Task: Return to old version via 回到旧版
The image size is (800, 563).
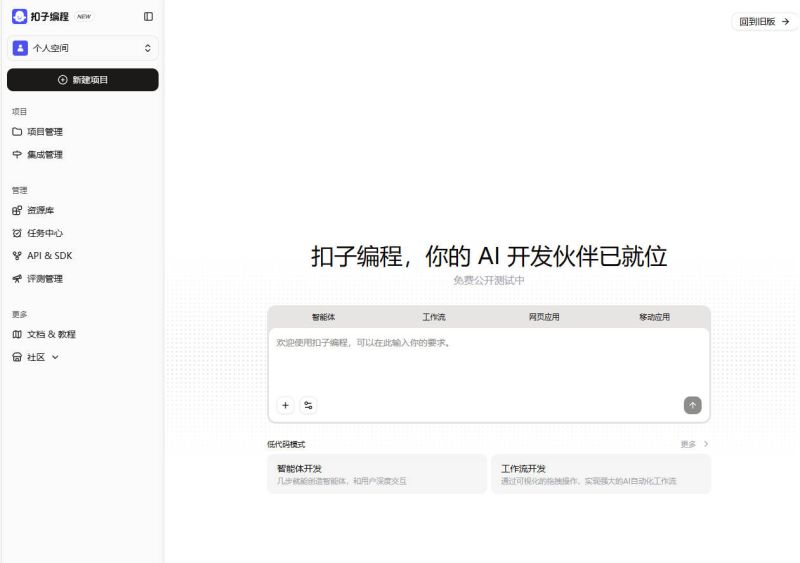Action: tap(764, 21)
